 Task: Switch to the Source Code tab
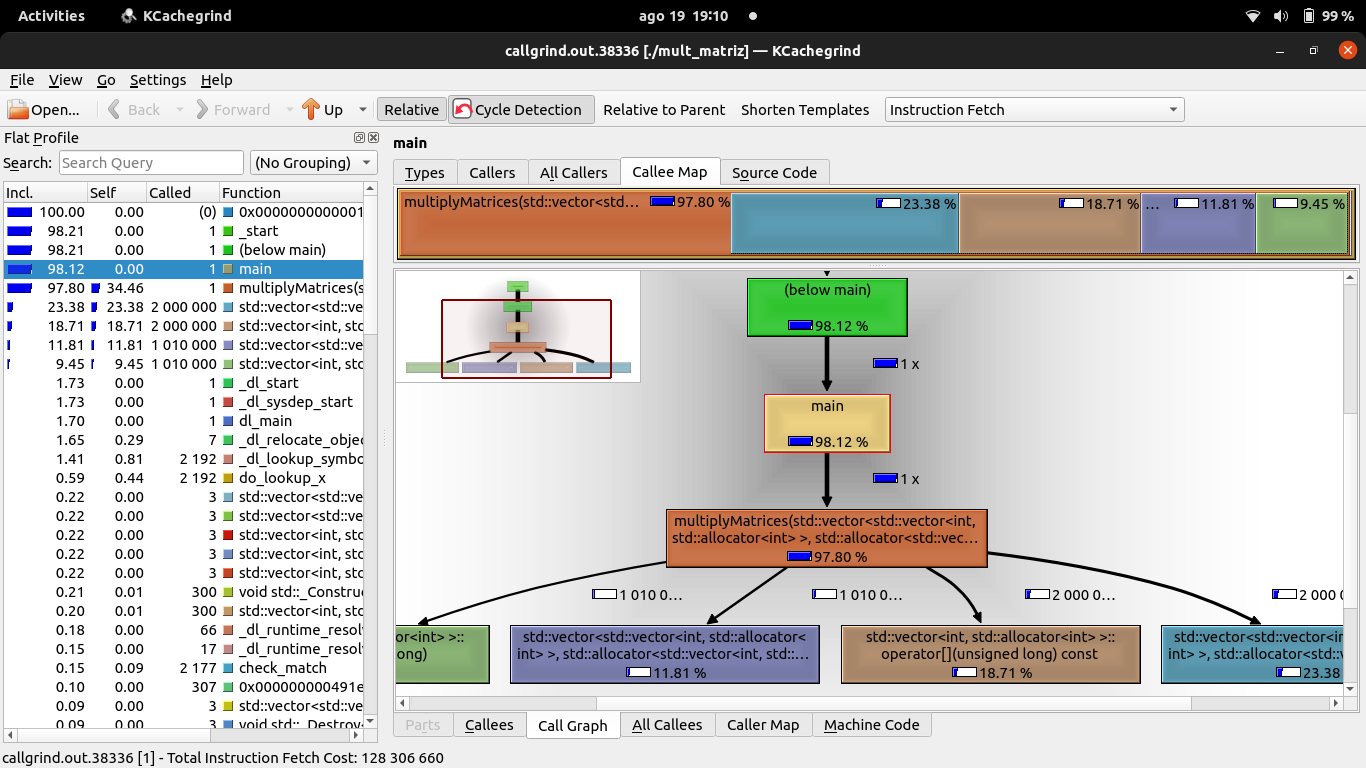[774, 172]
